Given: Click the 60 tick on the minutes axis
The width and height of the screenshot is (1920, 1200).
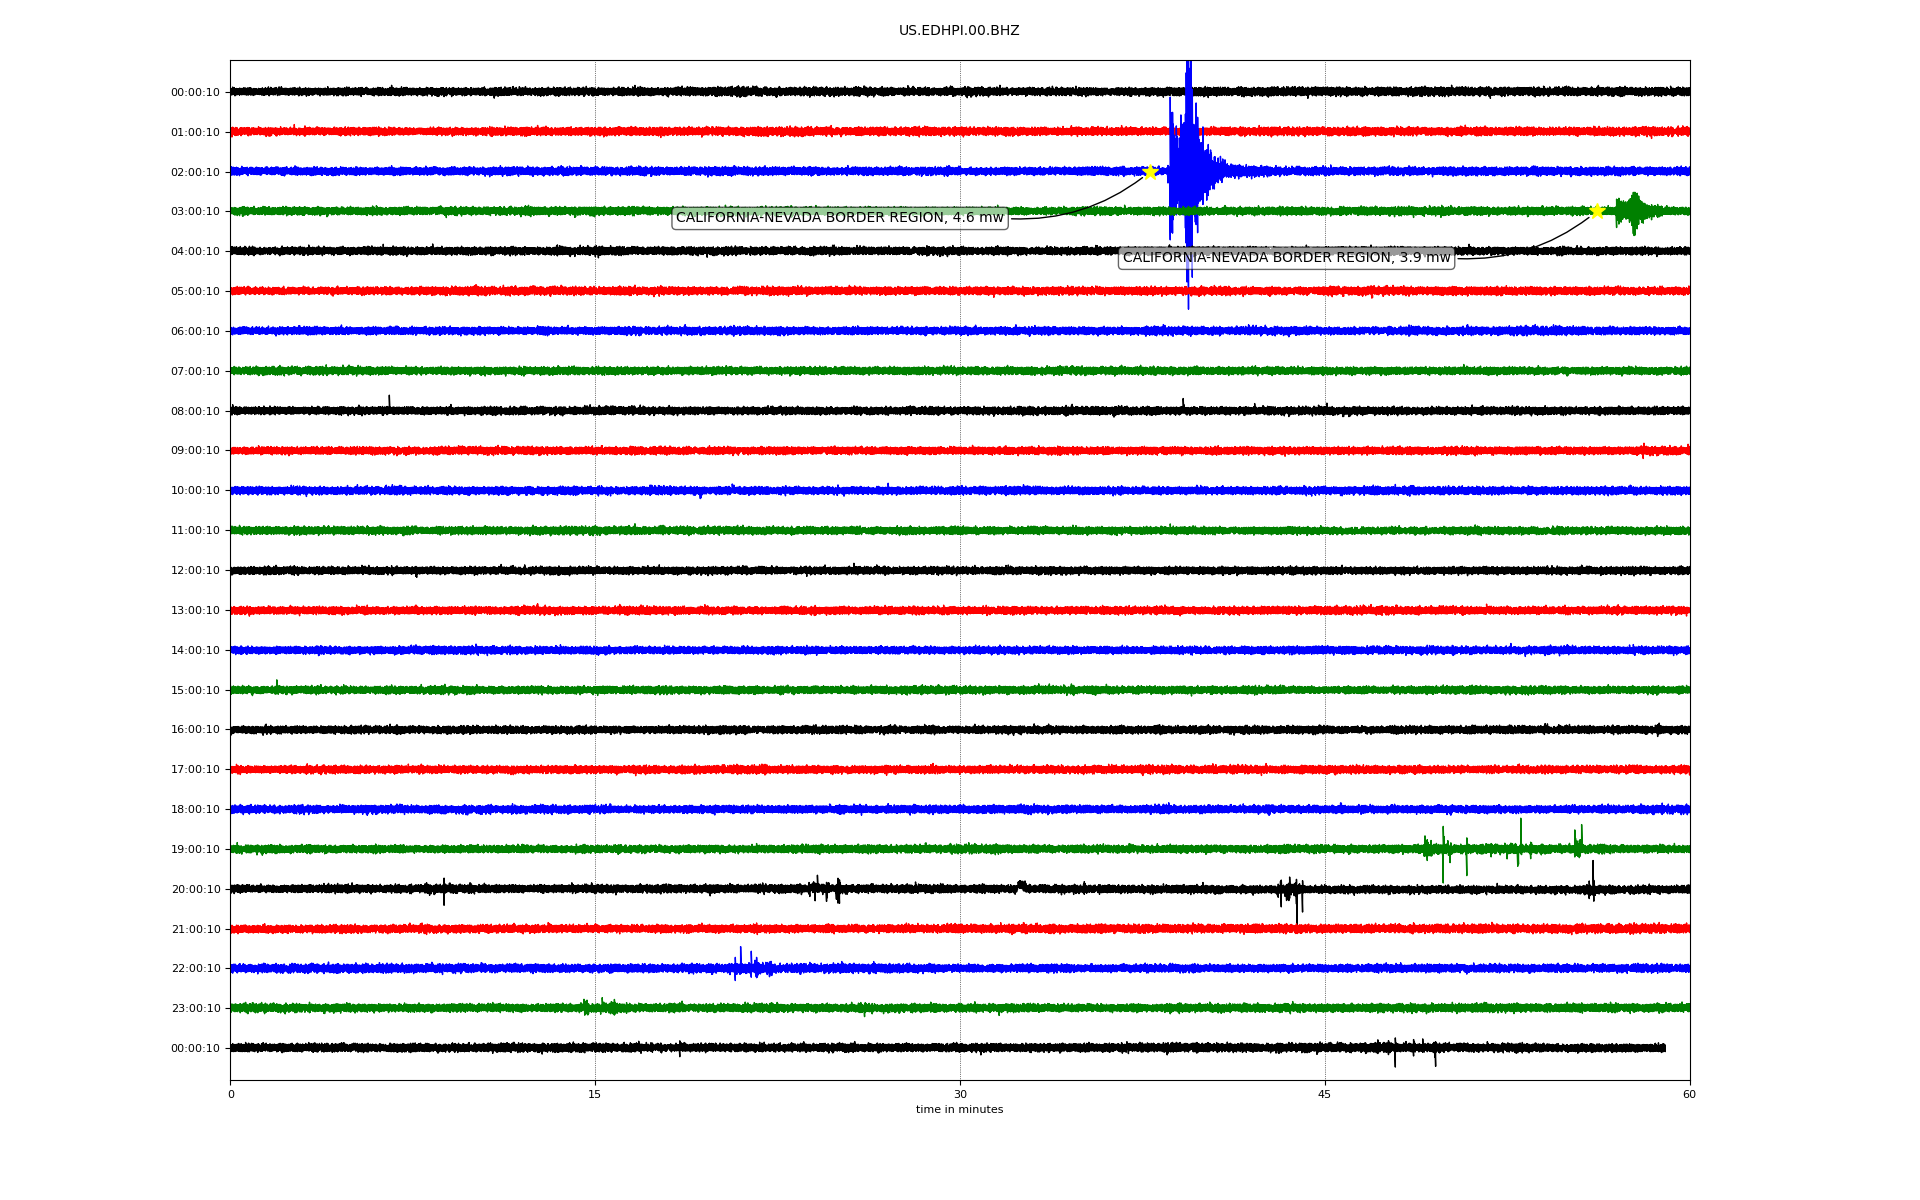Looking at the screenshot, I should (x=1689, y=1095).
